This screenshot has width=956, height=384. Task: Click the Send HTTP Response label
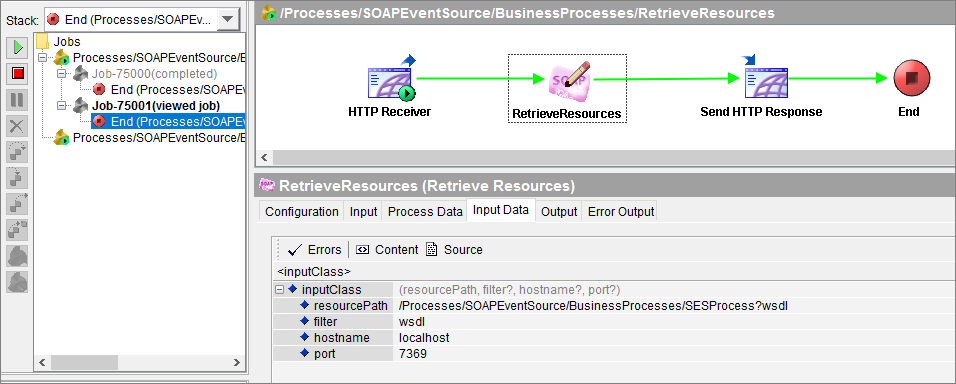pos(761,112)
